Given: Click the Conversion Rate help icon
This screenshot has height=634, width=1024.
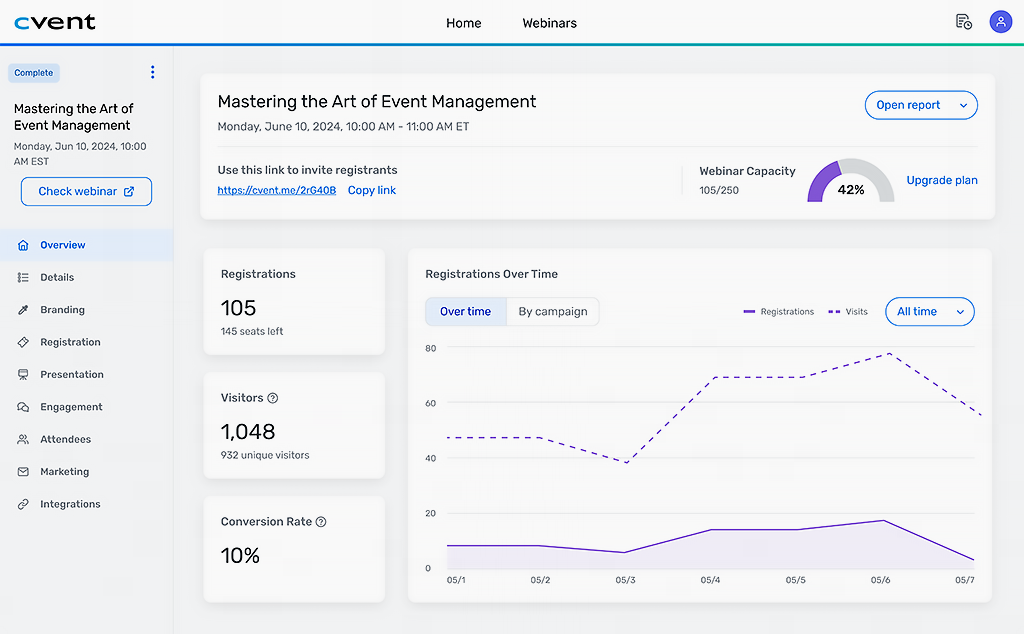Looking at the screenshot, I should click(321, 522).
